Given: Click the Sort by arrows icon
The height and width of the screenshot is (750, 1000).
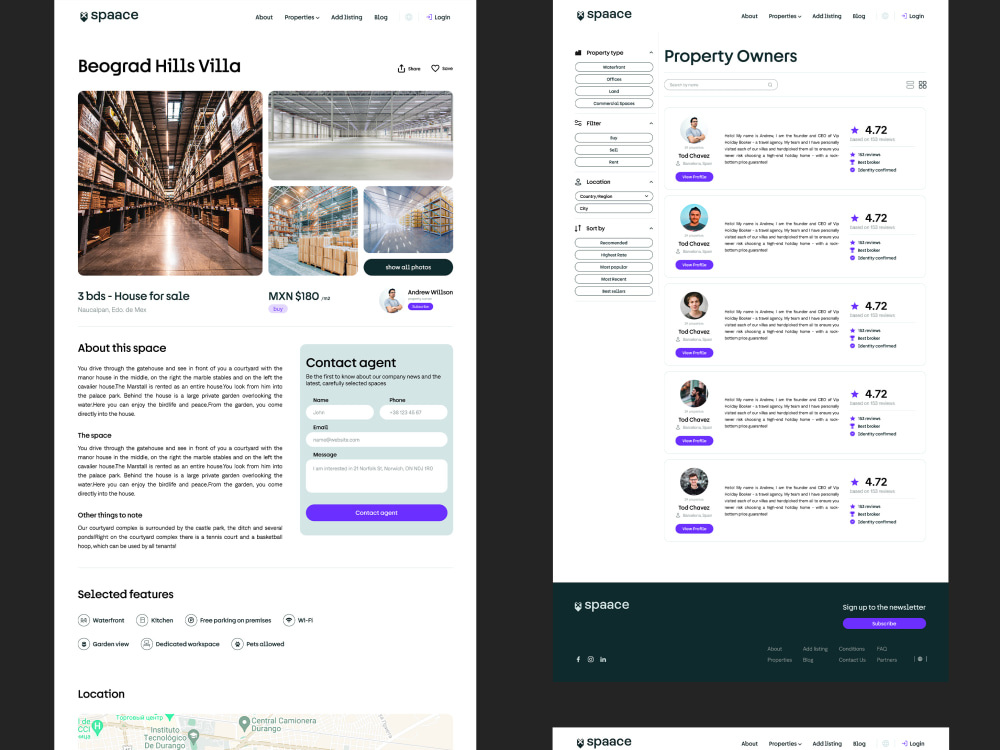Looking at the screenshot, I should (578, 228).
